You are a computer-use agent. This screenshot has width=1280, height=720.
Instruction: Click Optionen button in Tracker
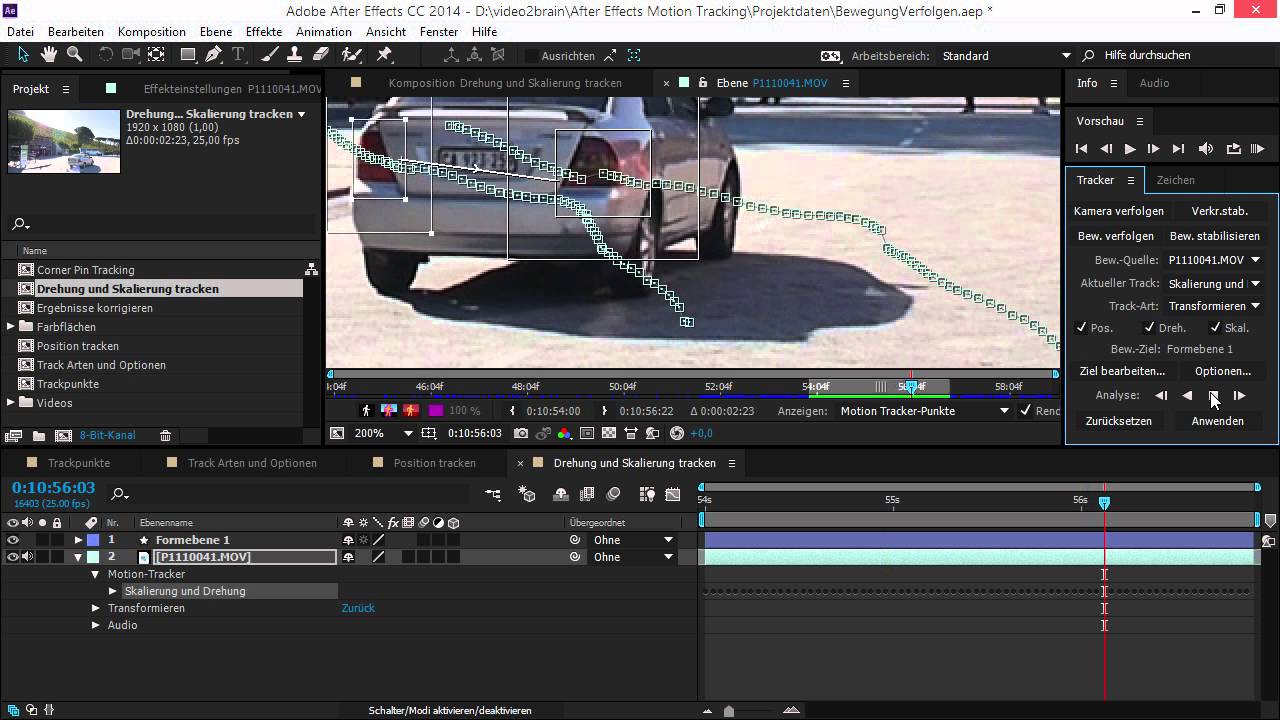click(1223, 371)
